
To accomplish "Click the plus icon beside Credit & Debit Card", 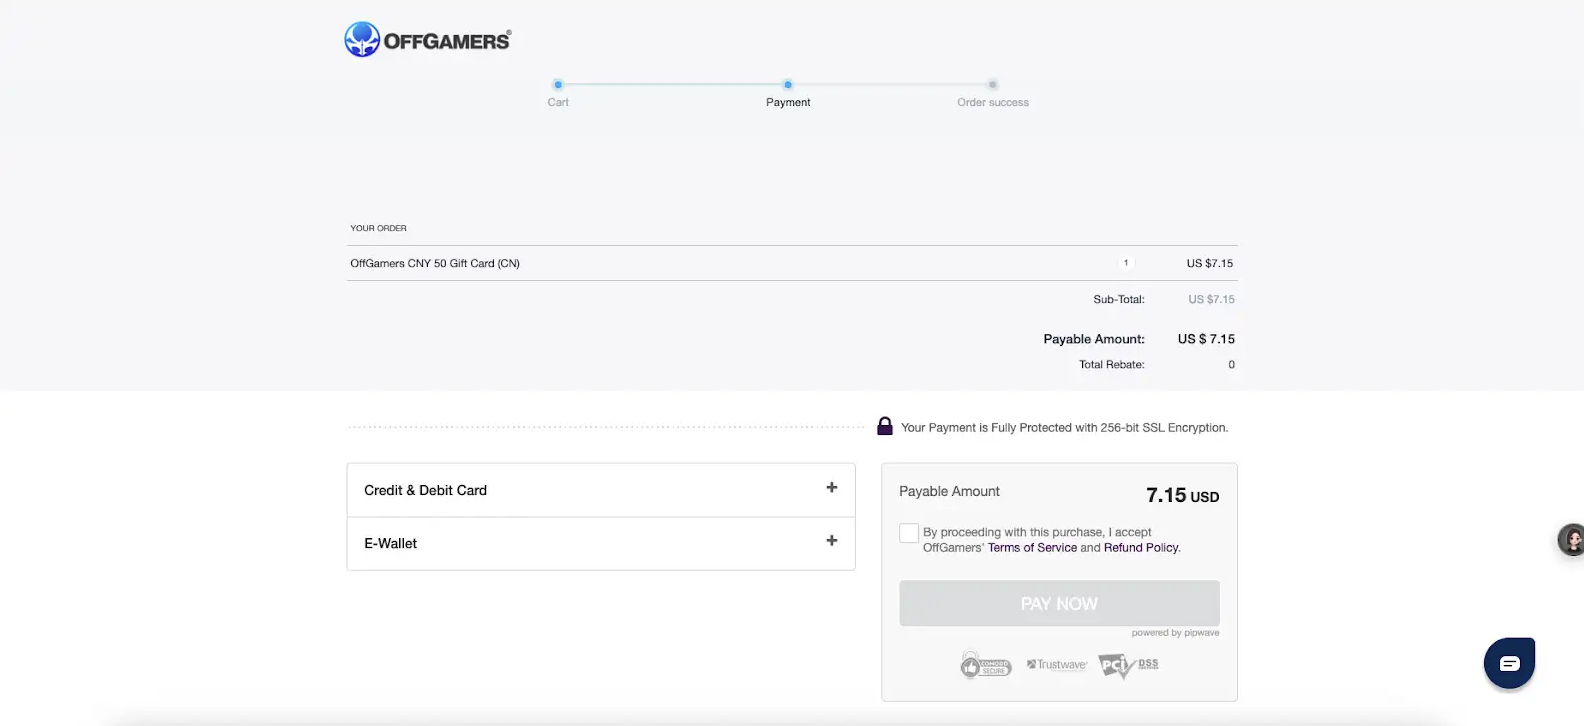I will [831, 487].
